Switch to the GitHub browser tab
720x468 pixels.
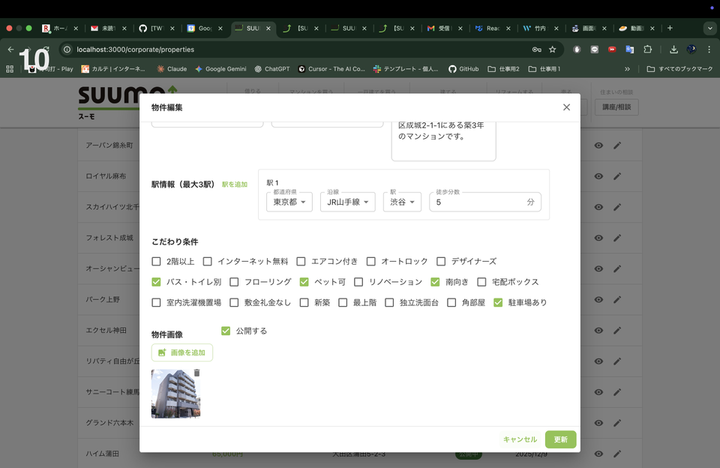[x=157, y=28]
